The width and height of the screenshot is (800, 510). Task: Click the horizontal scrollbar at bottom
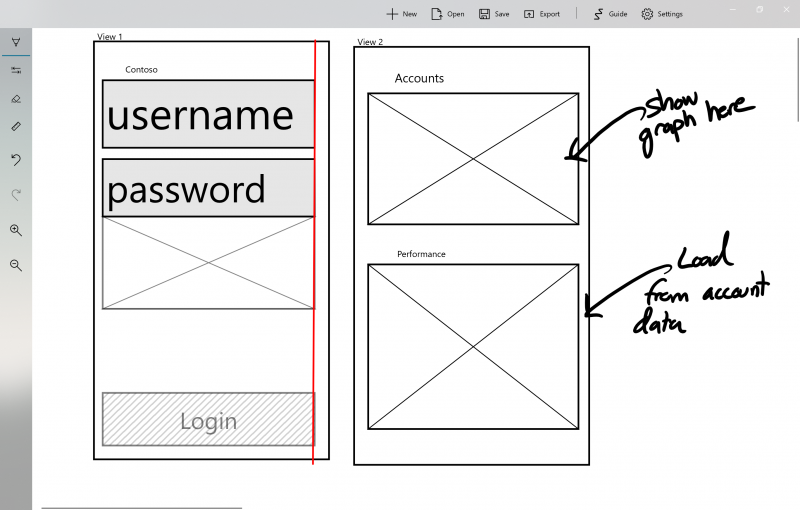141,508
